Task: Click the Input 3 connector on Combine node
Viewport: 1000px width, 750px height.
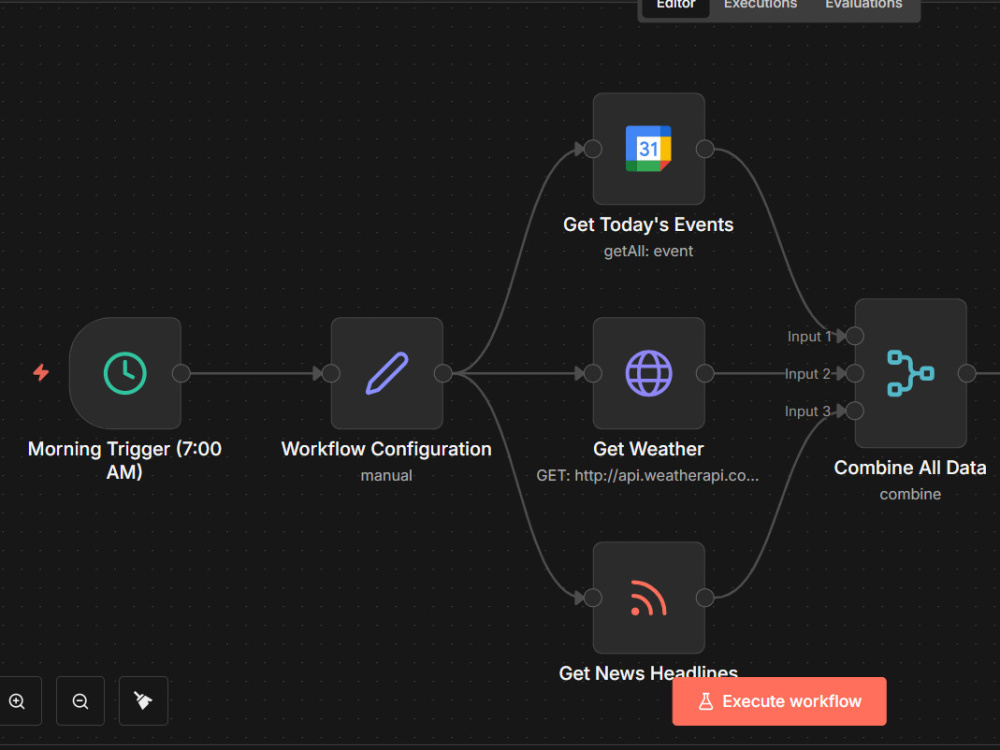Action: pyautogui.click(x=855, y=411)
